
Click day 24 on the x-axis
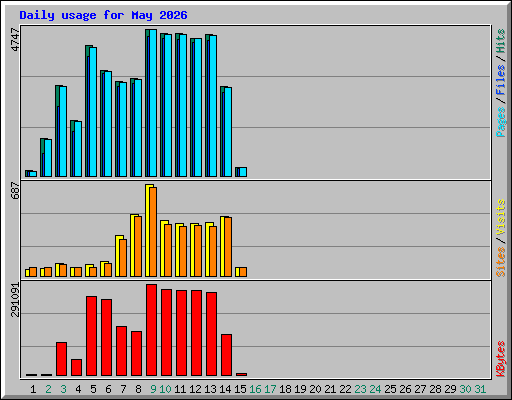pyautogui.click(x=375, y=389)
